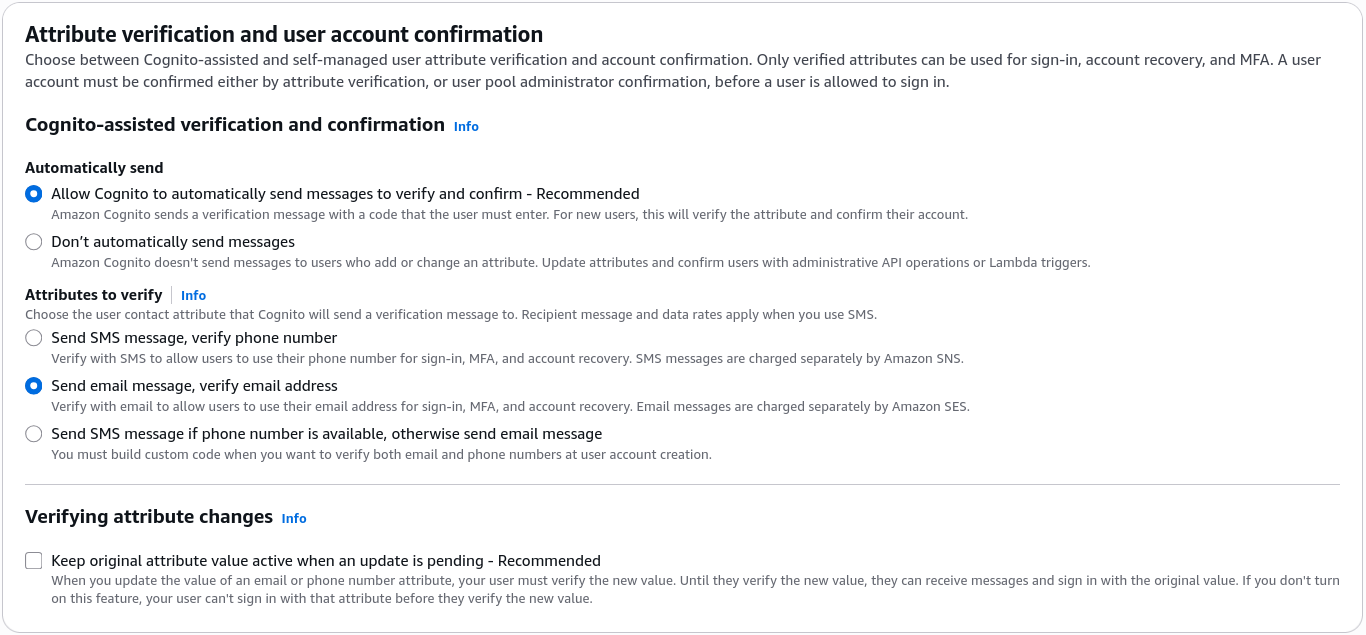Viewport: 1366px width, 635px height.
Task: Pick Send email message, verify email address radio
Action: [34, 386]
